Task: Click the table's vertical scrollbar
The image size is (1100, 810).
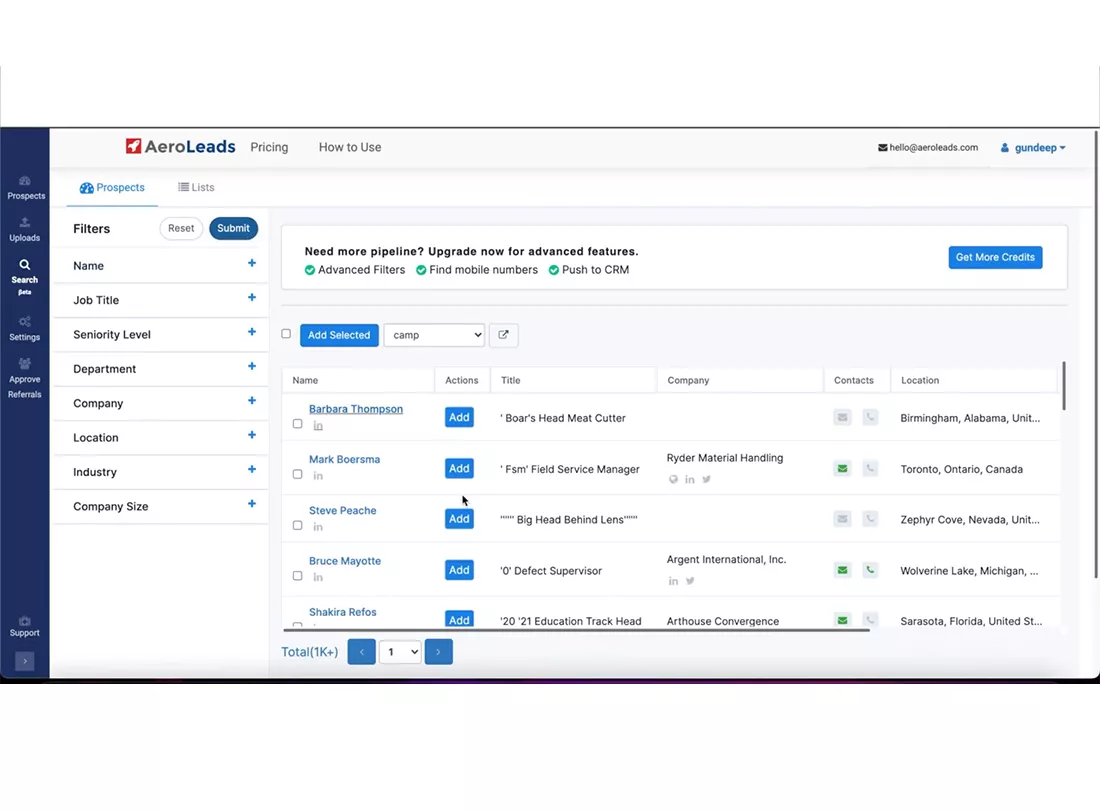Action: (x=1064, y=386)
